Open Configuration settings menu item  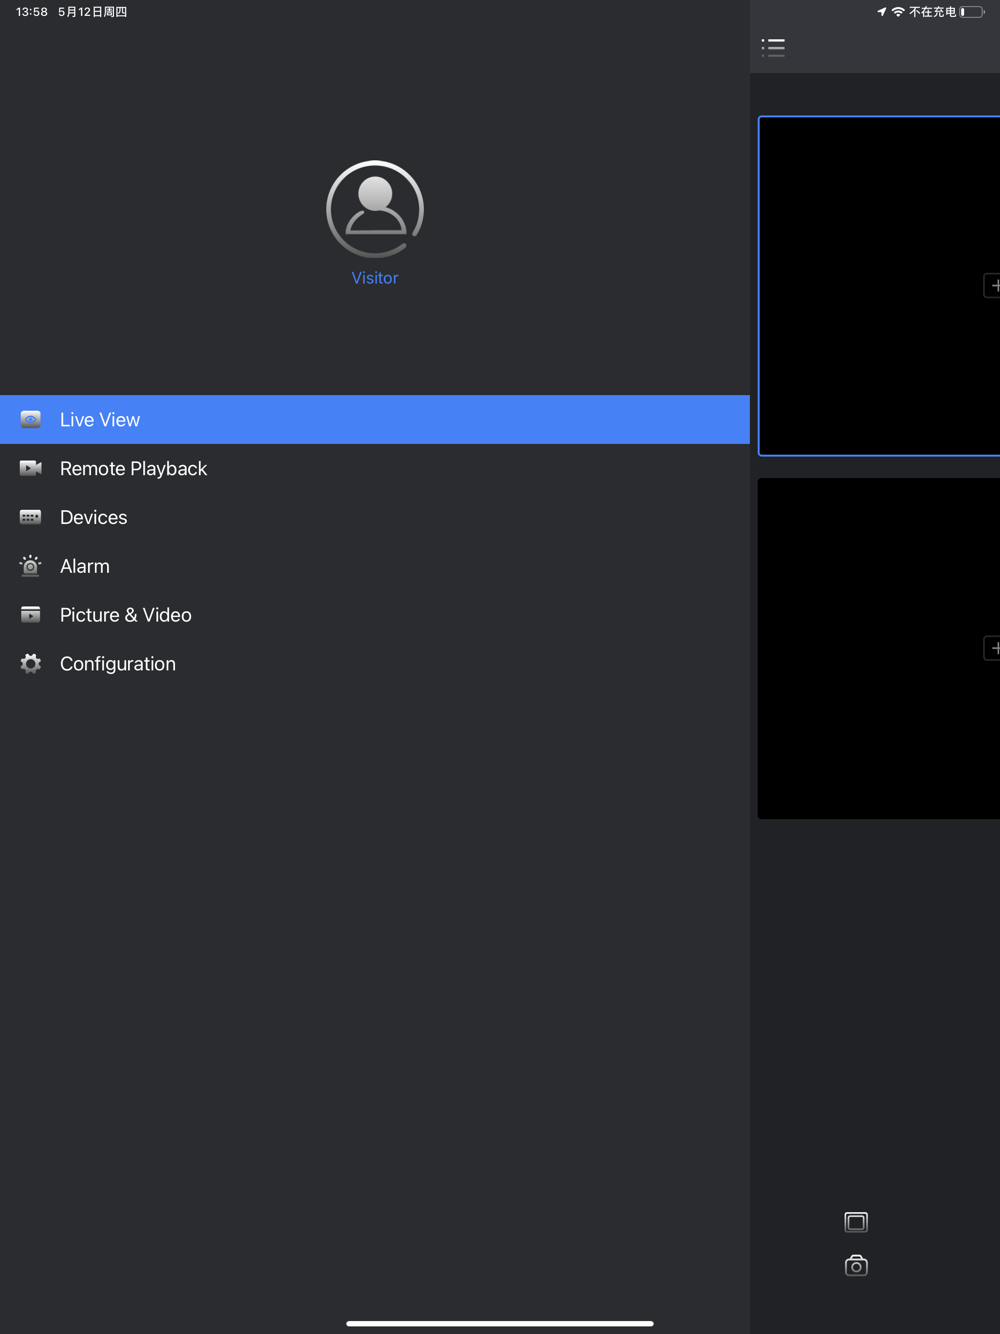(375, 664)
